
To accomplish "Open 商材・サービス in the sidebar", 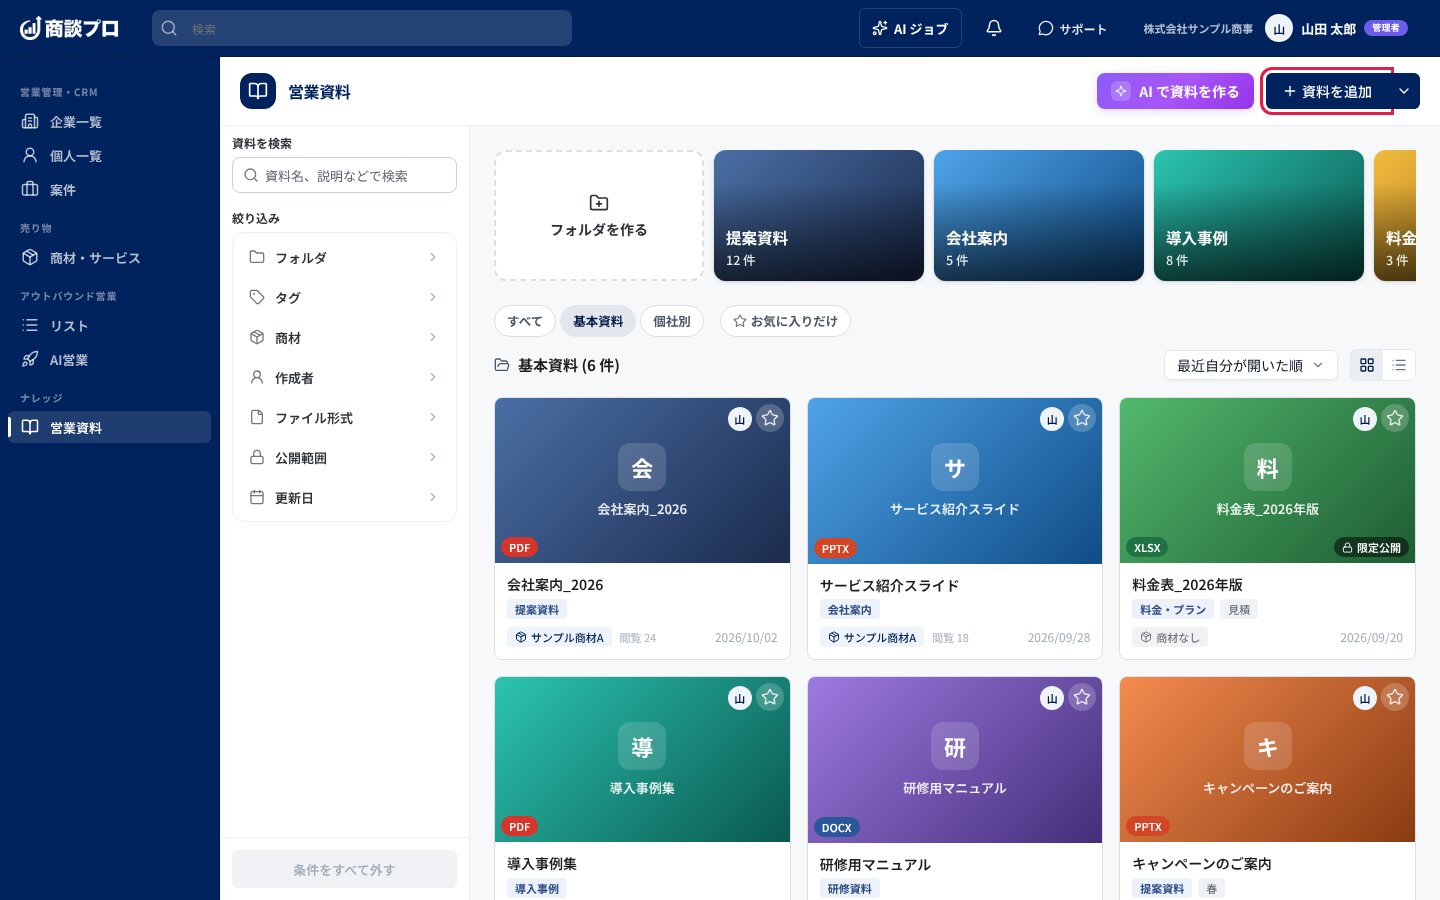I will coord(110,258).
